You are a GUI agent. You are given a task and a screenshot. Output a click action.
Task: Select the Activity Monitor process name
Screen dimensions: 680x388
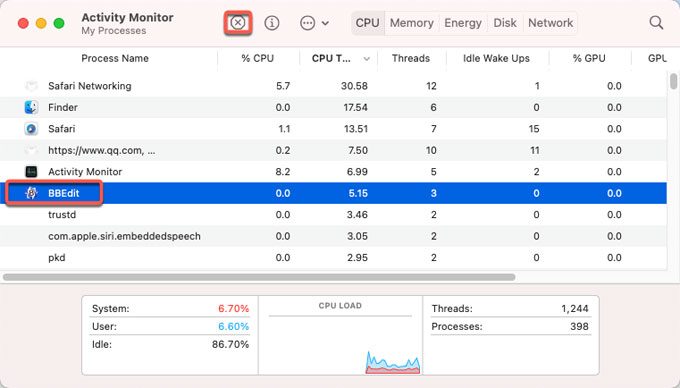(x=85, y=172)
